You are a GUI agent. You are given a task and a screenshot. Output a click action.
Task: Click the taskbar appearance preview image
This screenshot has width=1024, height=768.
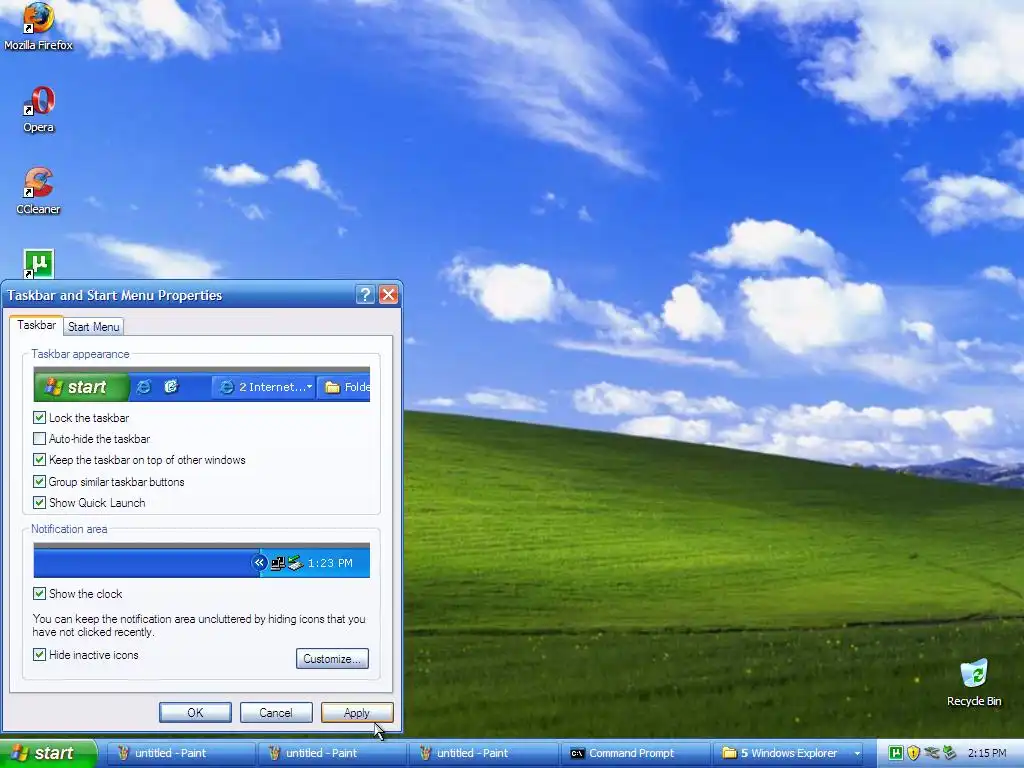202,385
